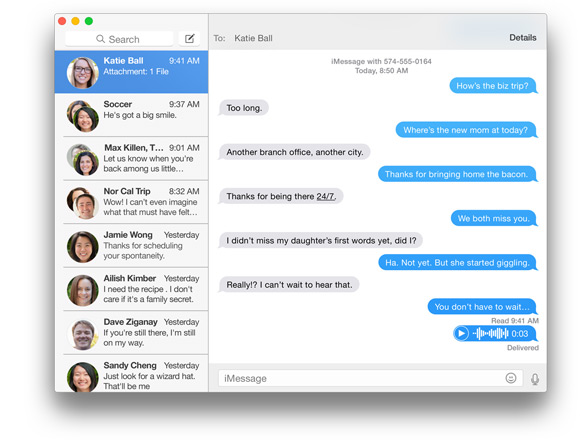
Task: Select the Soccer conversation
Action: point(131,115)
